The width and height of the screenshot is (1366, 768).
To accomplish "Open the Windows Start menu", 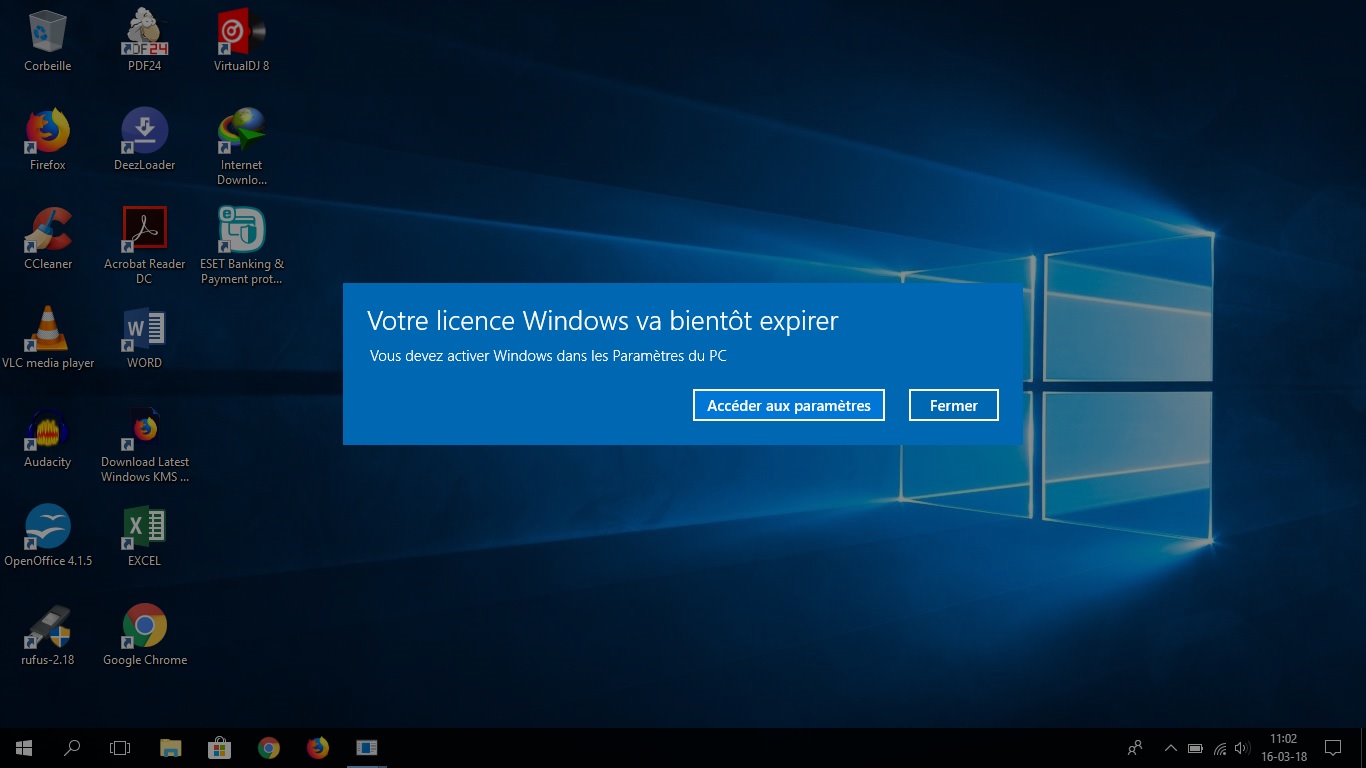I will 24,748.
